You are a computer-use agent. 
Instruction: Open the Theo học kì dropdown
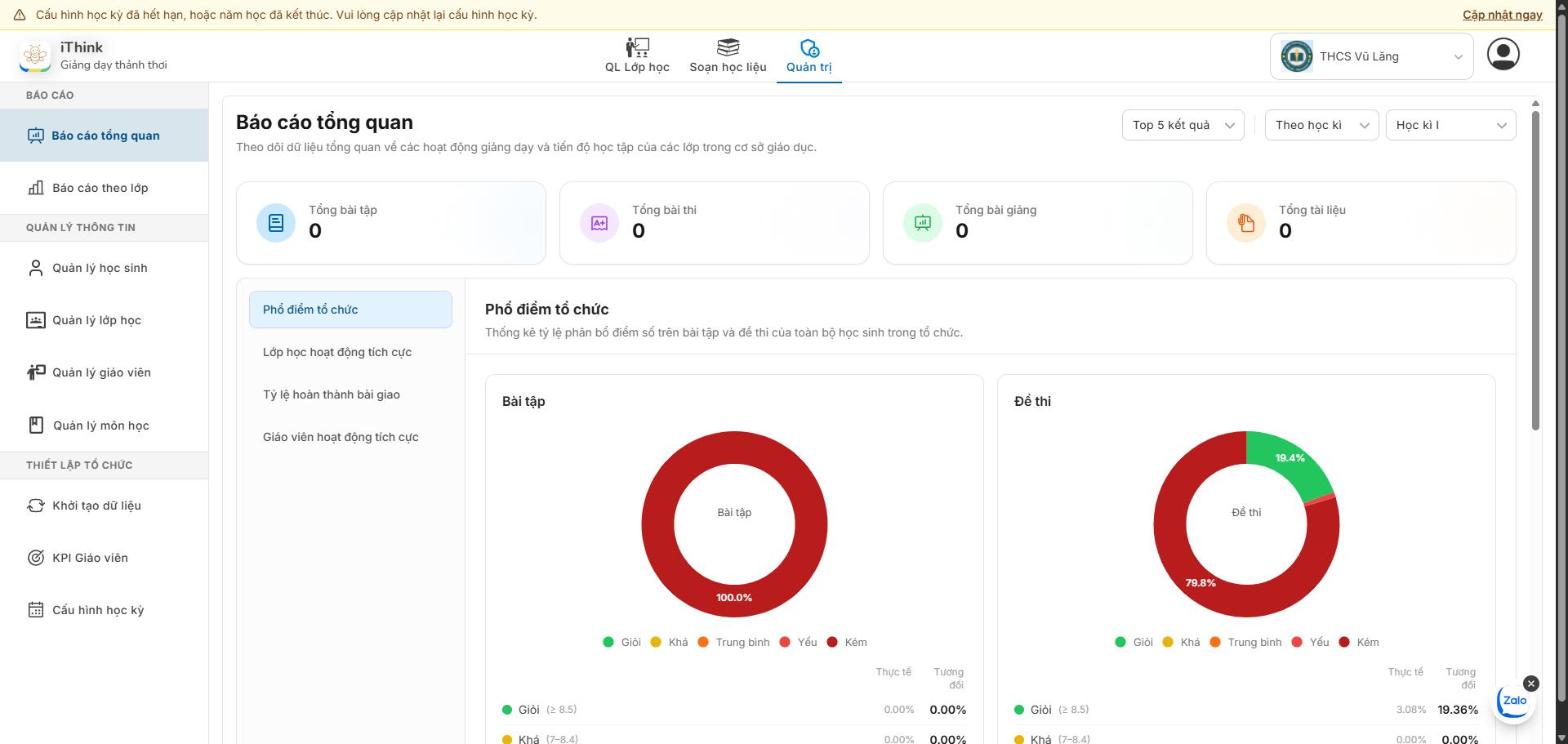pyautogui.click(x=1322, y=125)
